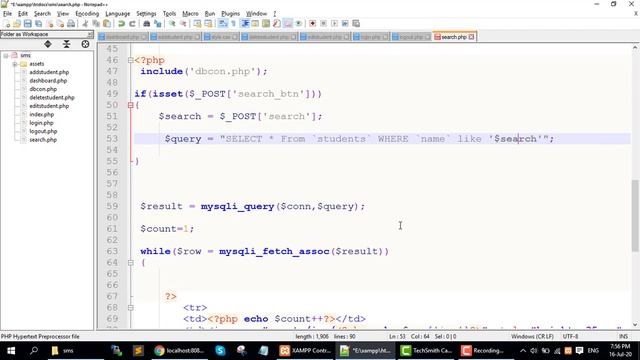Image resolution: width=640 pixels, height=360 pixels.
Task: Open addstudent.php from the file tree
Action: pyautogui.click(x=49, y=72)
